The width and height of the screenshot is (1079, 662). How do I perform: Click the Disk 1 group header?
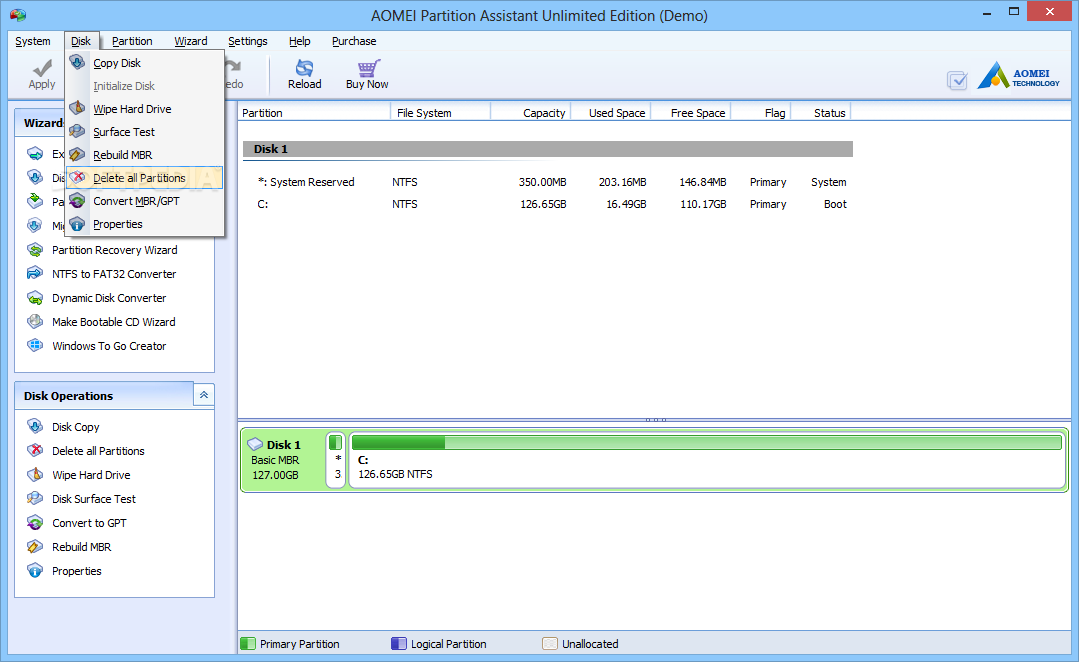pyautogui.click(x=548, y=149)
